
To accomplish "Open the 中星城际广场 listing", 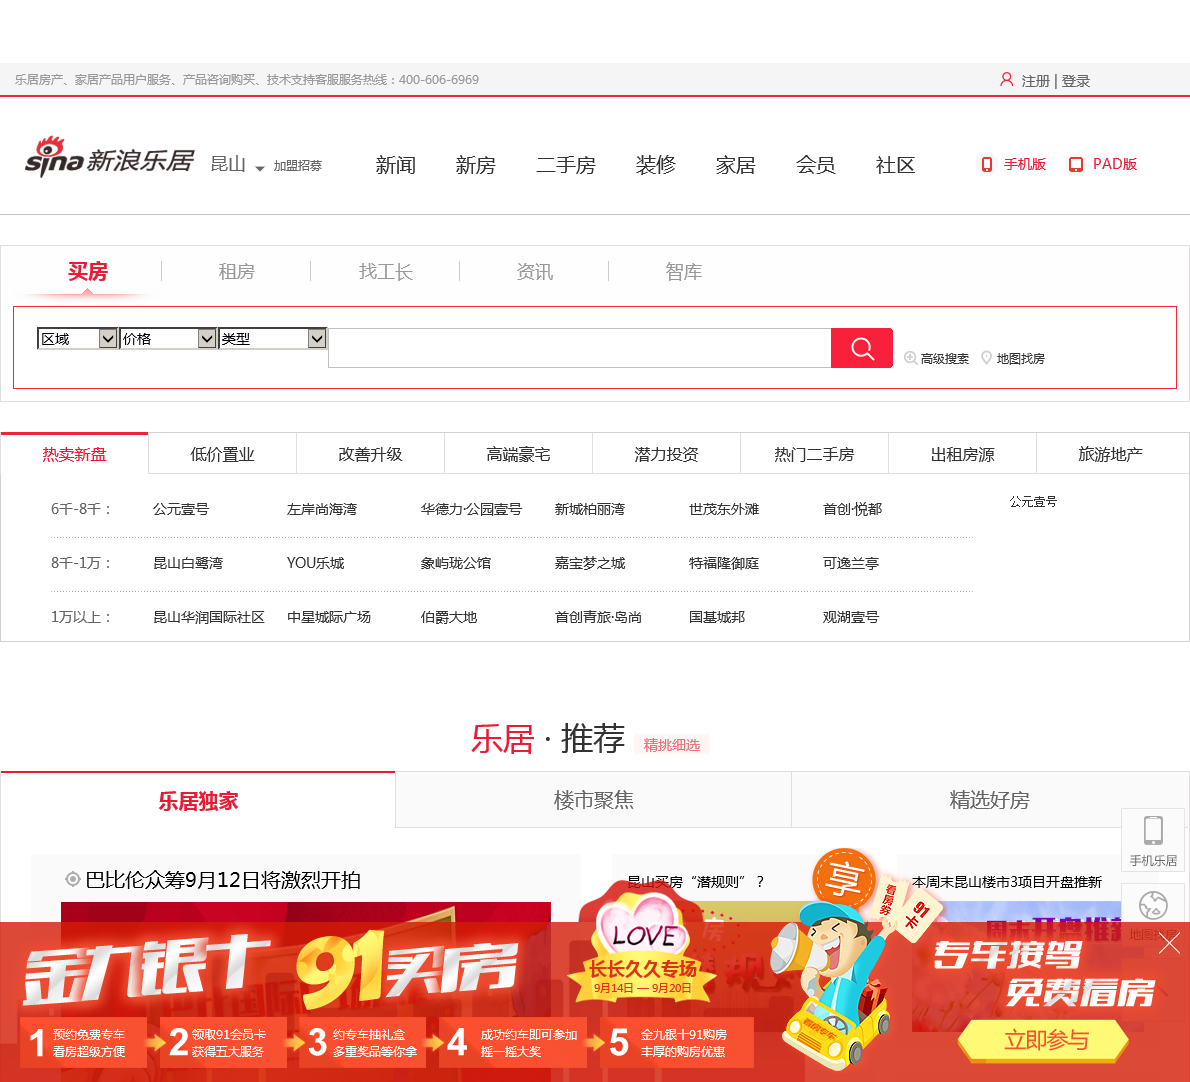I will tap(329, 617).
